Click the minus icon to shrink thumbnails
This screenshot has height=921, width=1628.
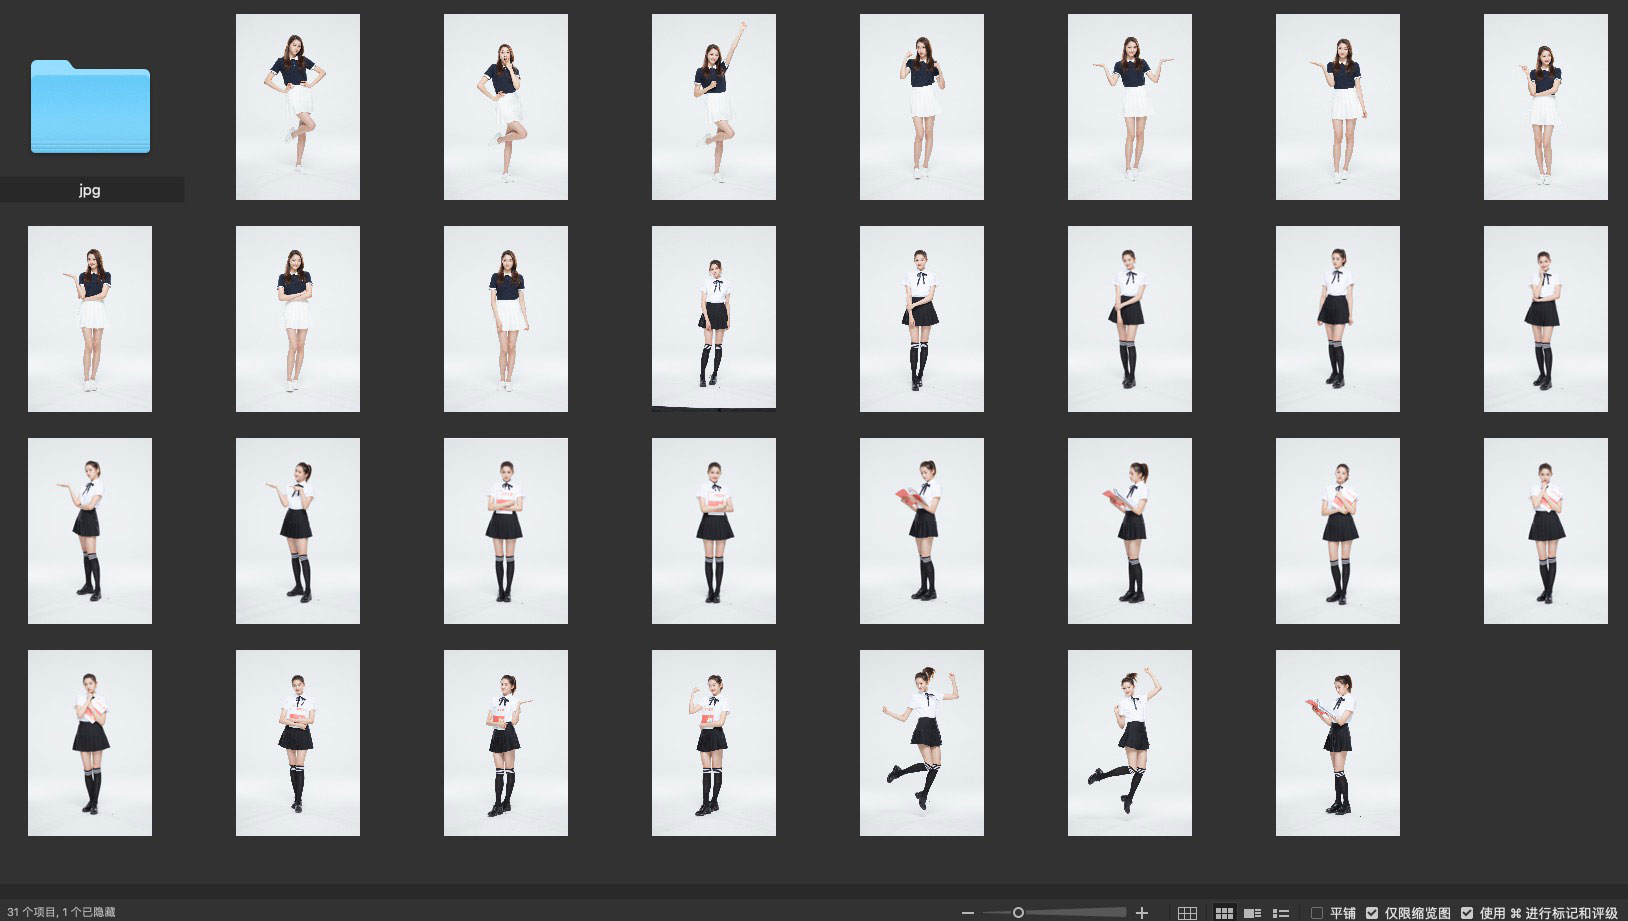(967, 913)
